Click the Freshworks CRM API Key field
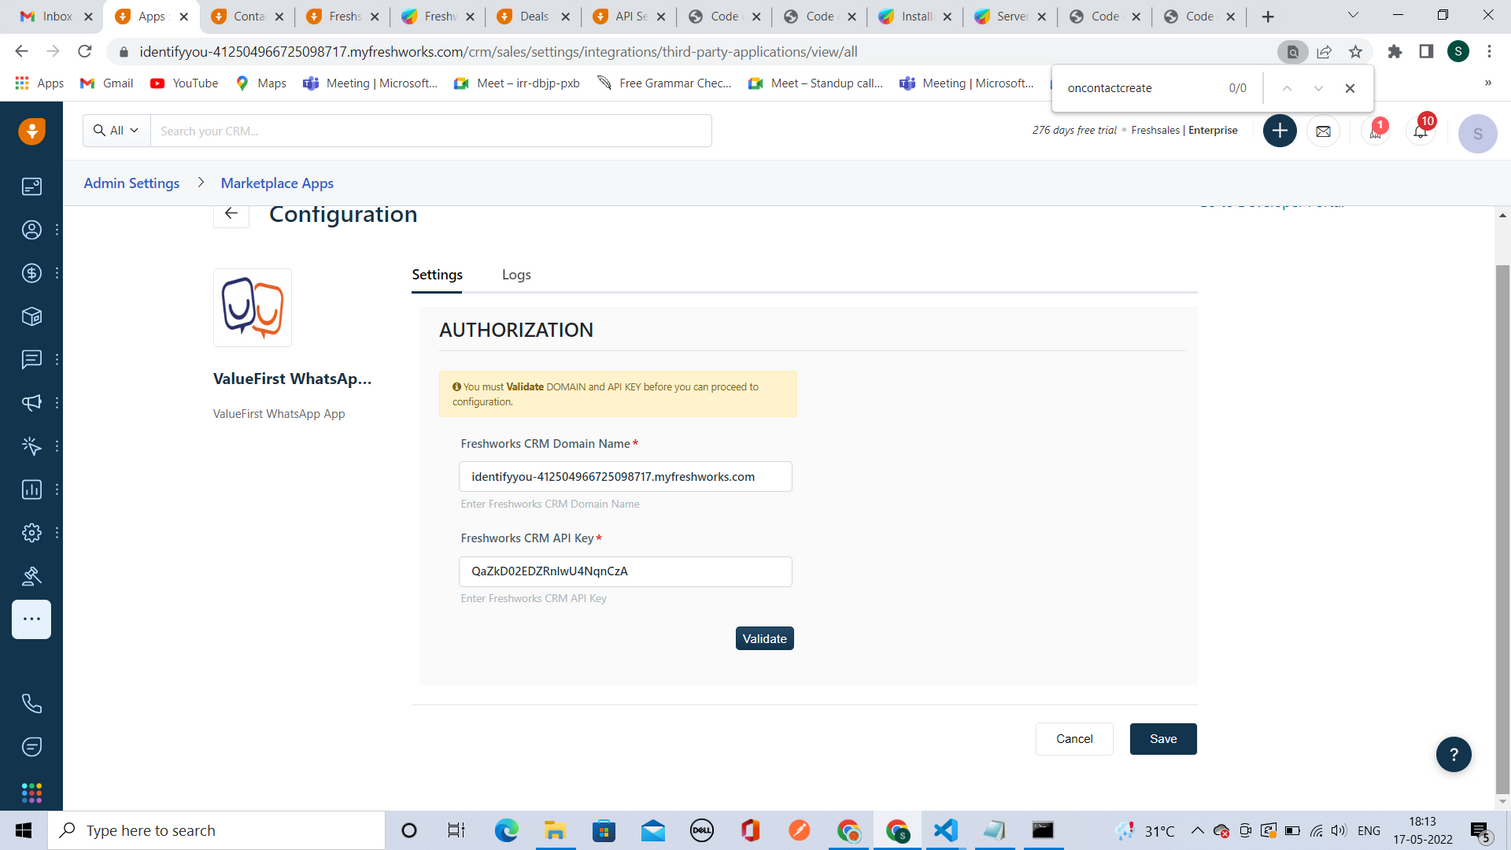Viewport: 1511px width, 850px height. 625,571
